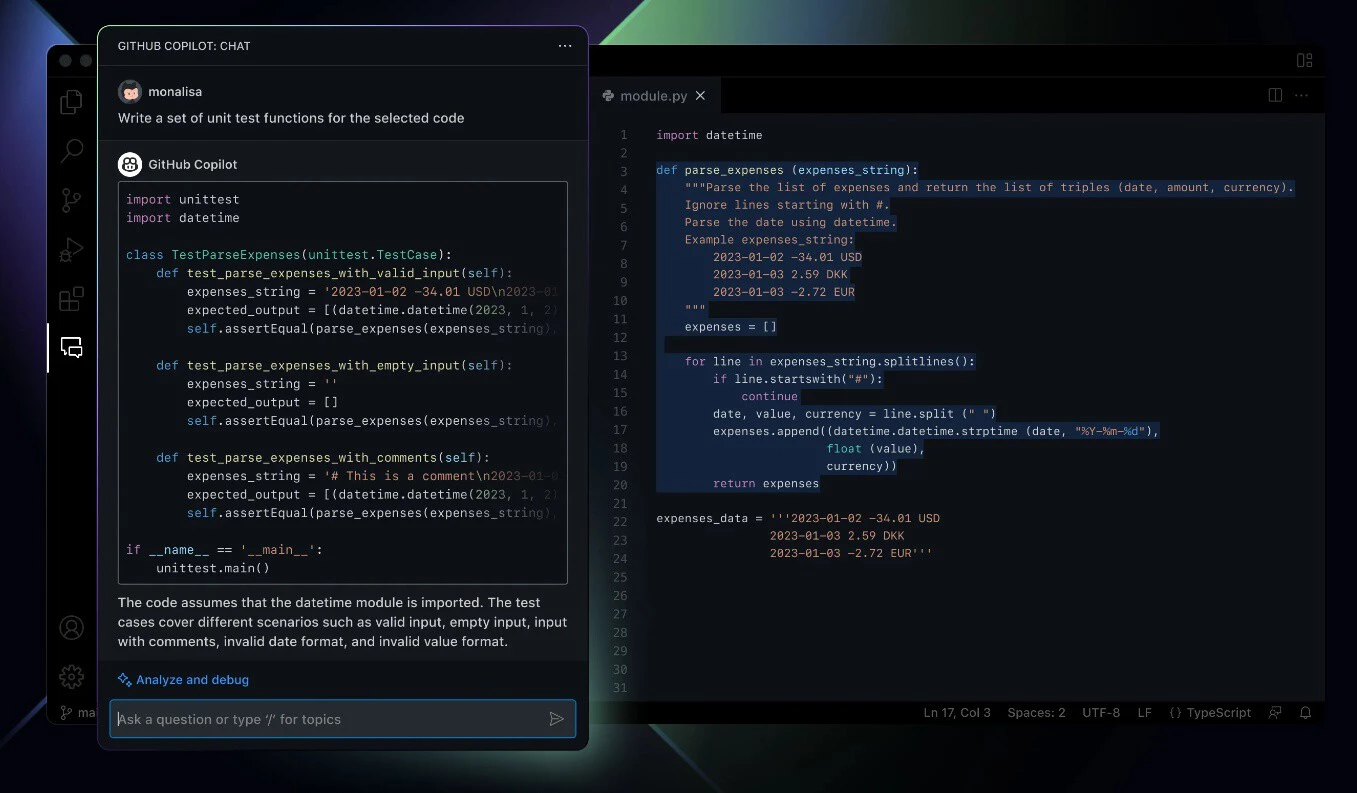Click the send arrow in chat input

coord(557,719)
